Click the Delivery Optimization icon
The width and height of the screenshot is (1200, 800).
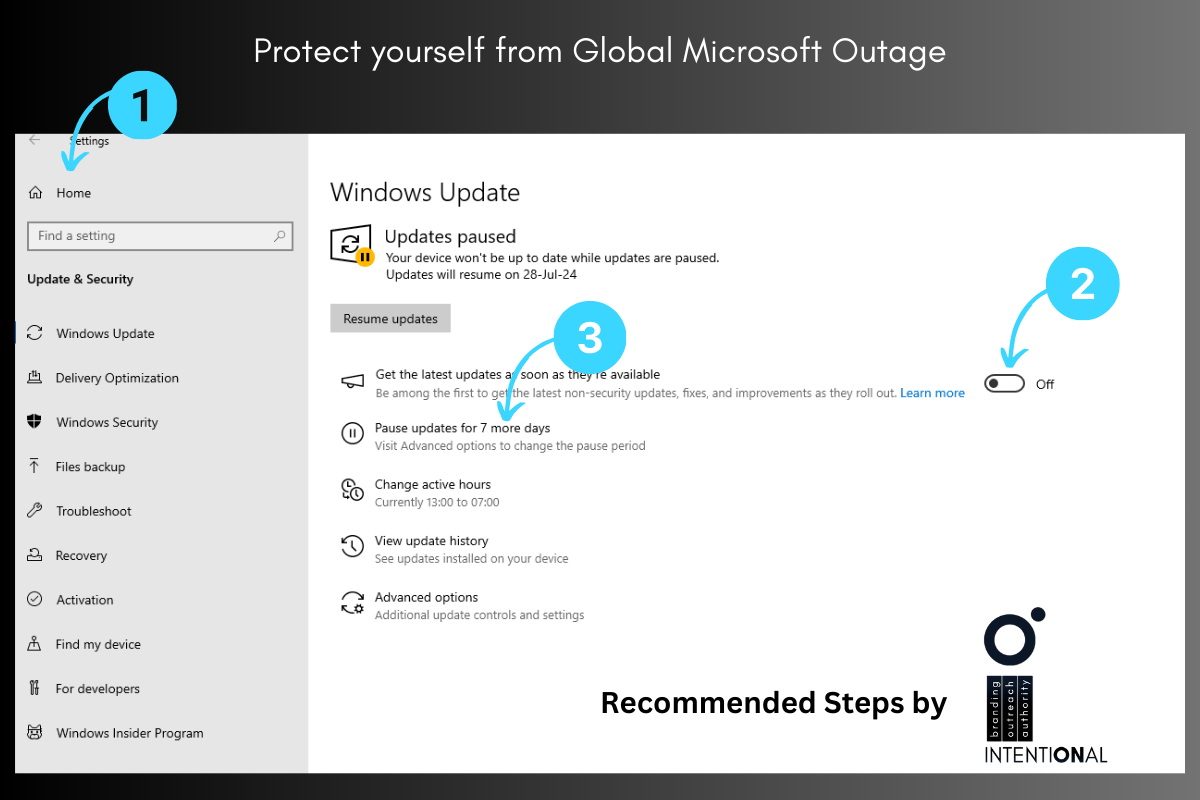pos(35,378)
